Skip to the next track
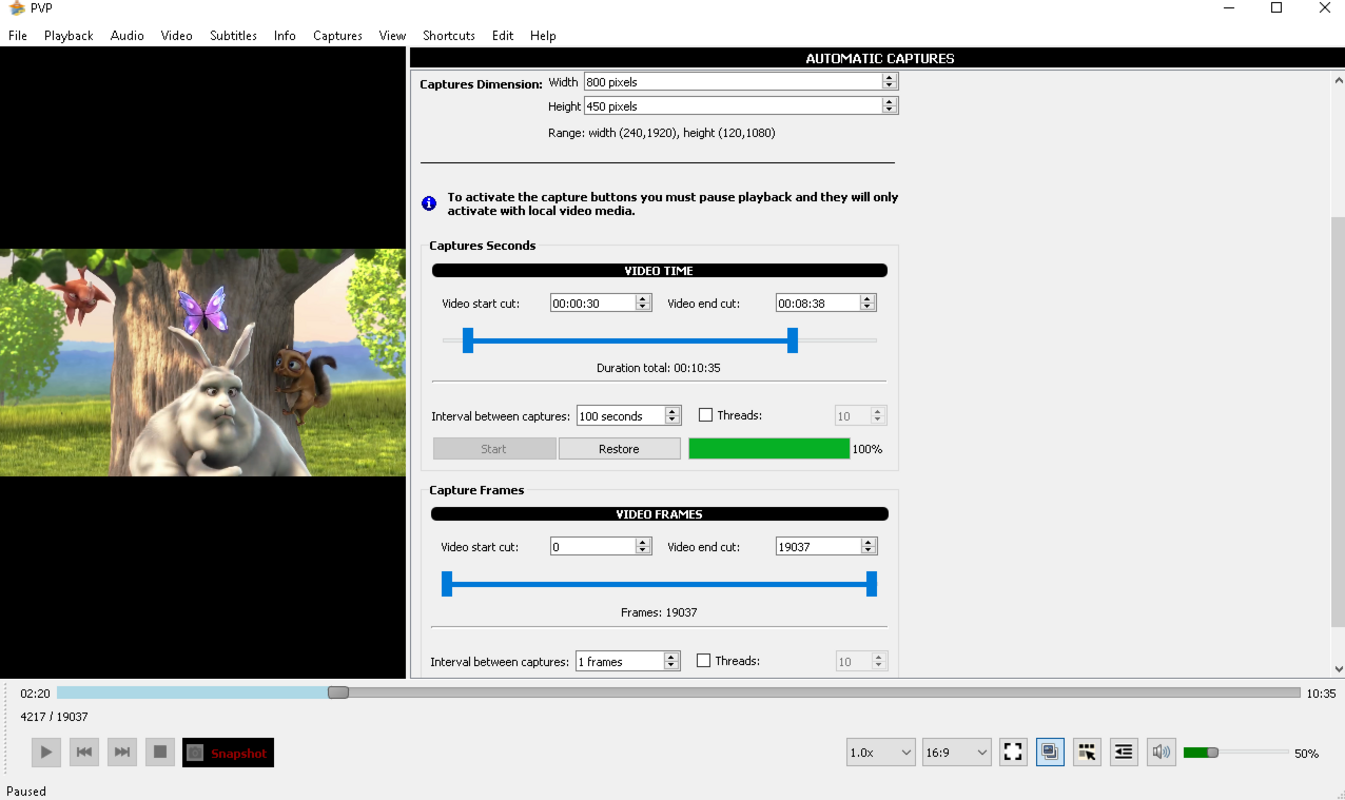1345x800 pixels. coord(122,752)
